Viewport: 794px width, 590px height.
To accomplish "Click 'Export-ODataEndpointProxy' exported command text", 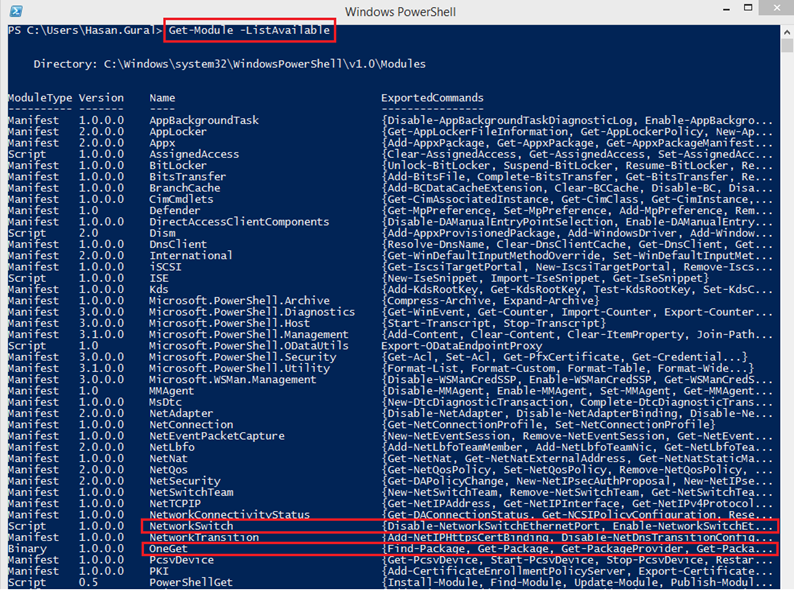I will pos(462,346).
